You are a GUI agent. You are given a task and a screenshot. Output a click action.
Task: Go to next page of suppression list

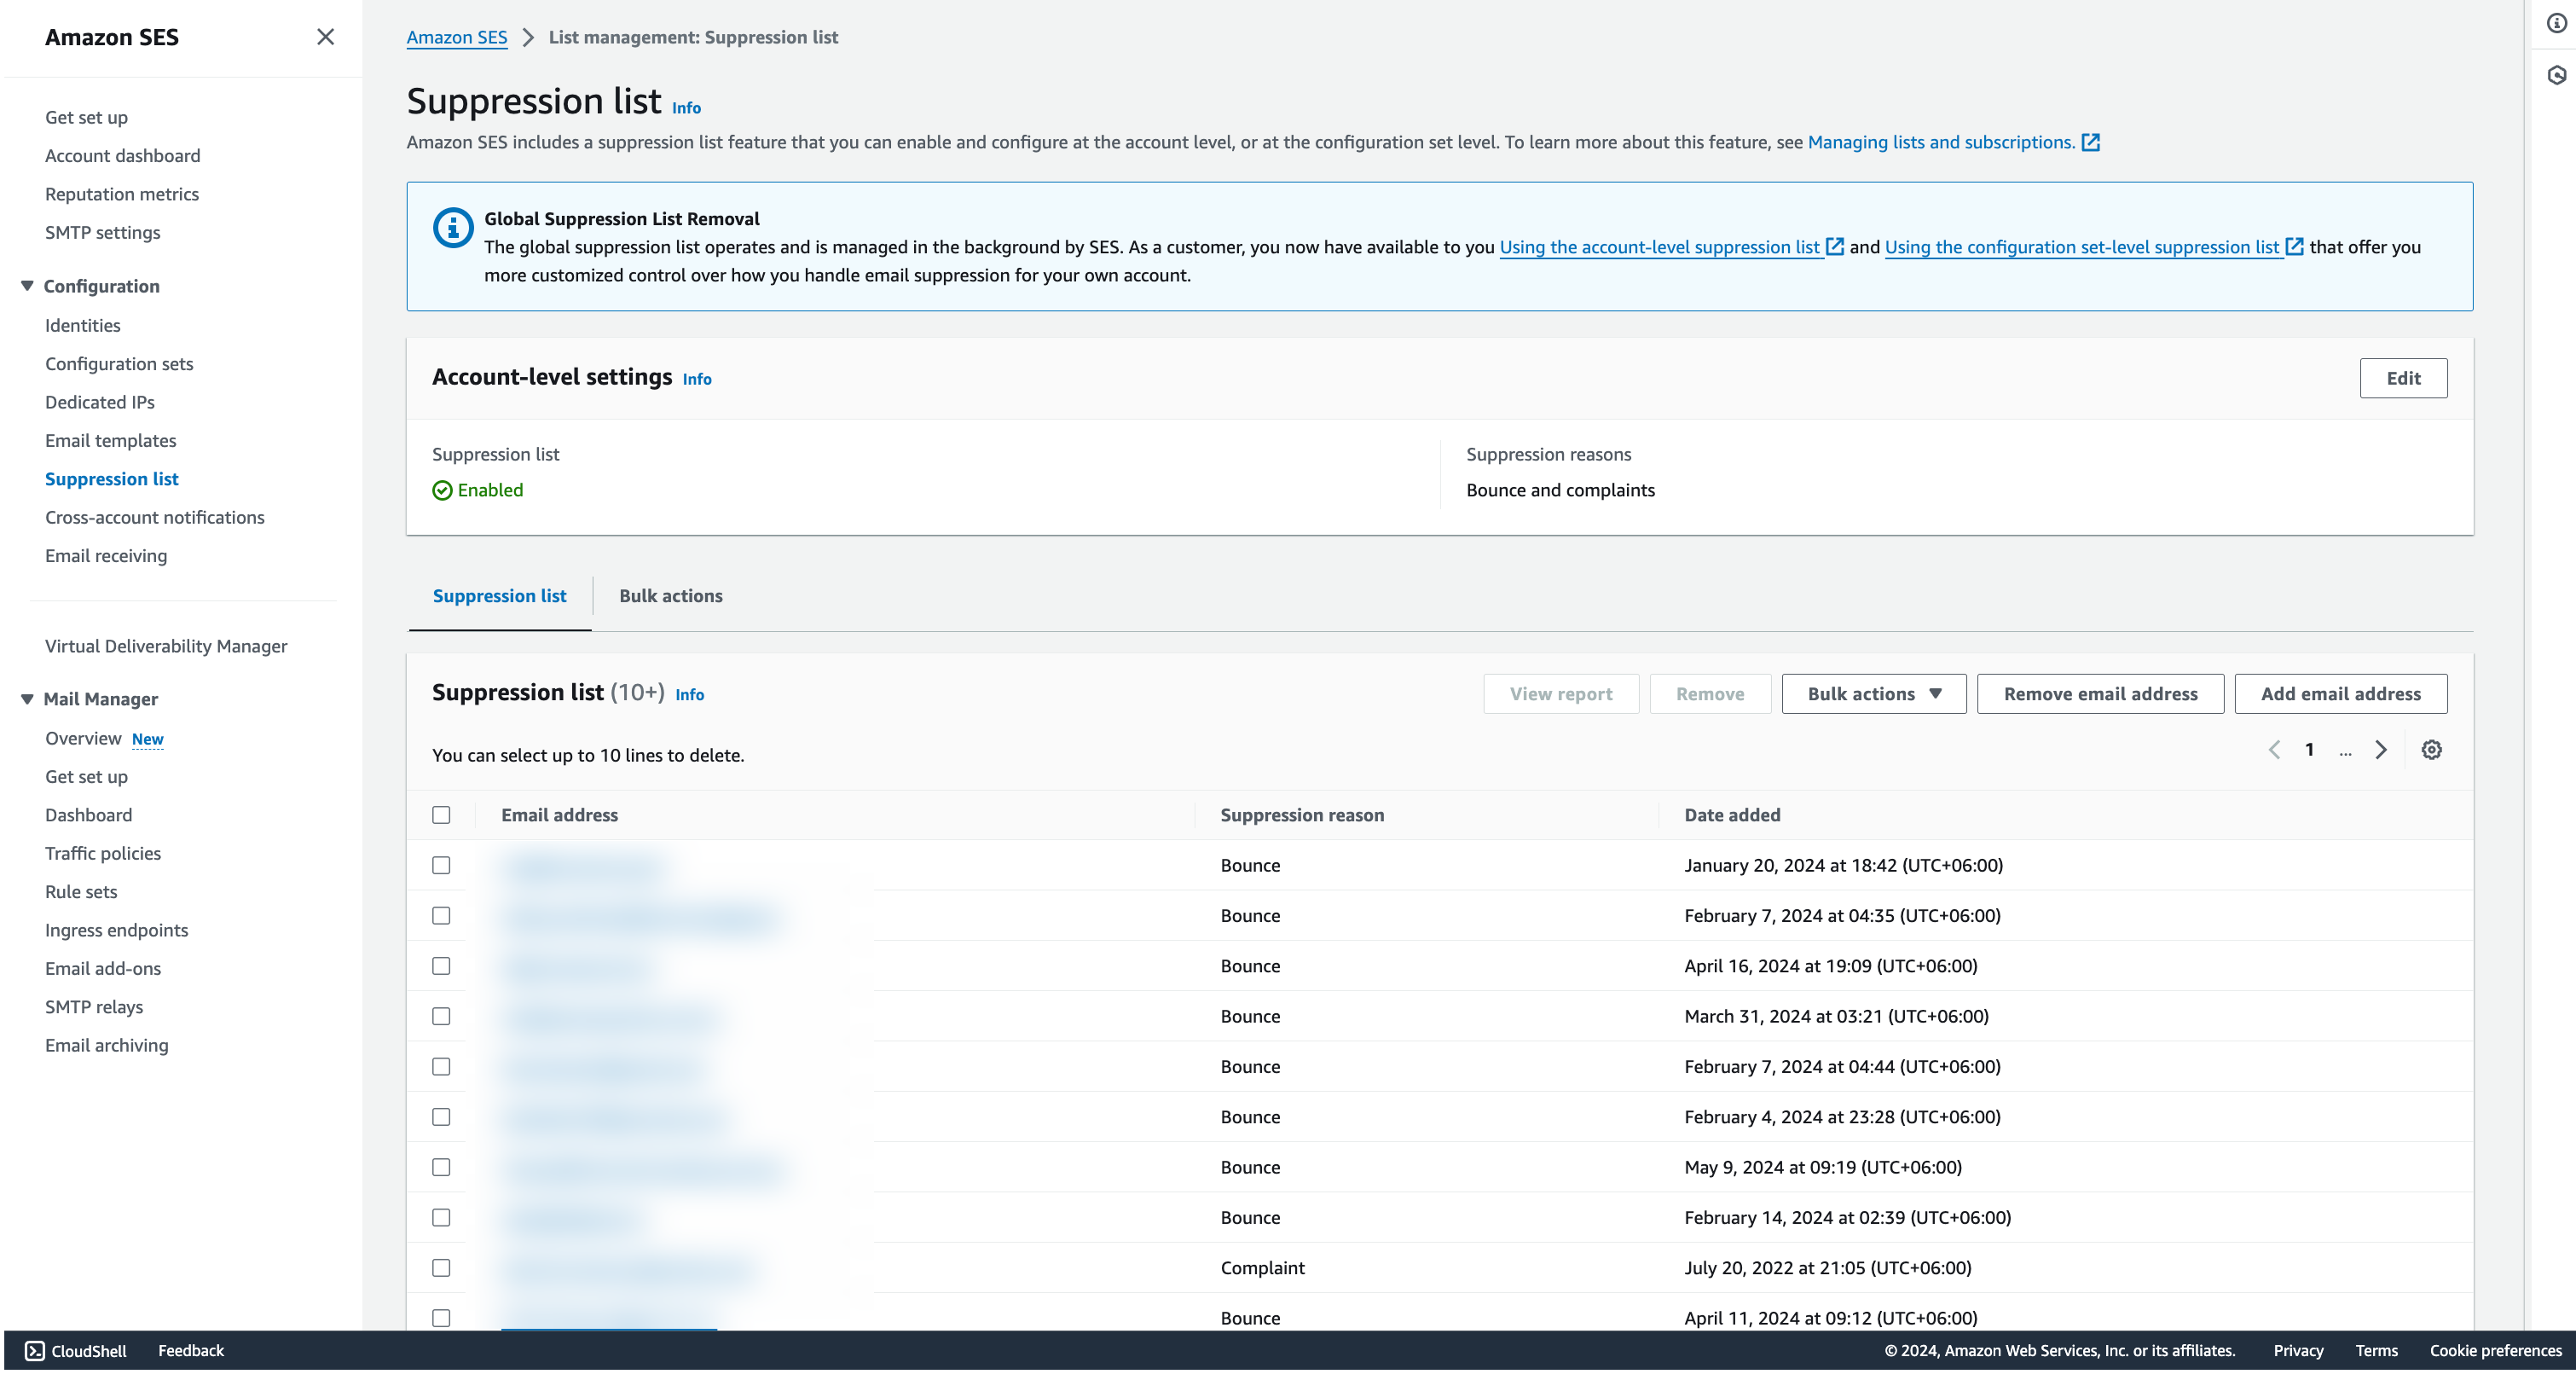tap(2381, 750)
